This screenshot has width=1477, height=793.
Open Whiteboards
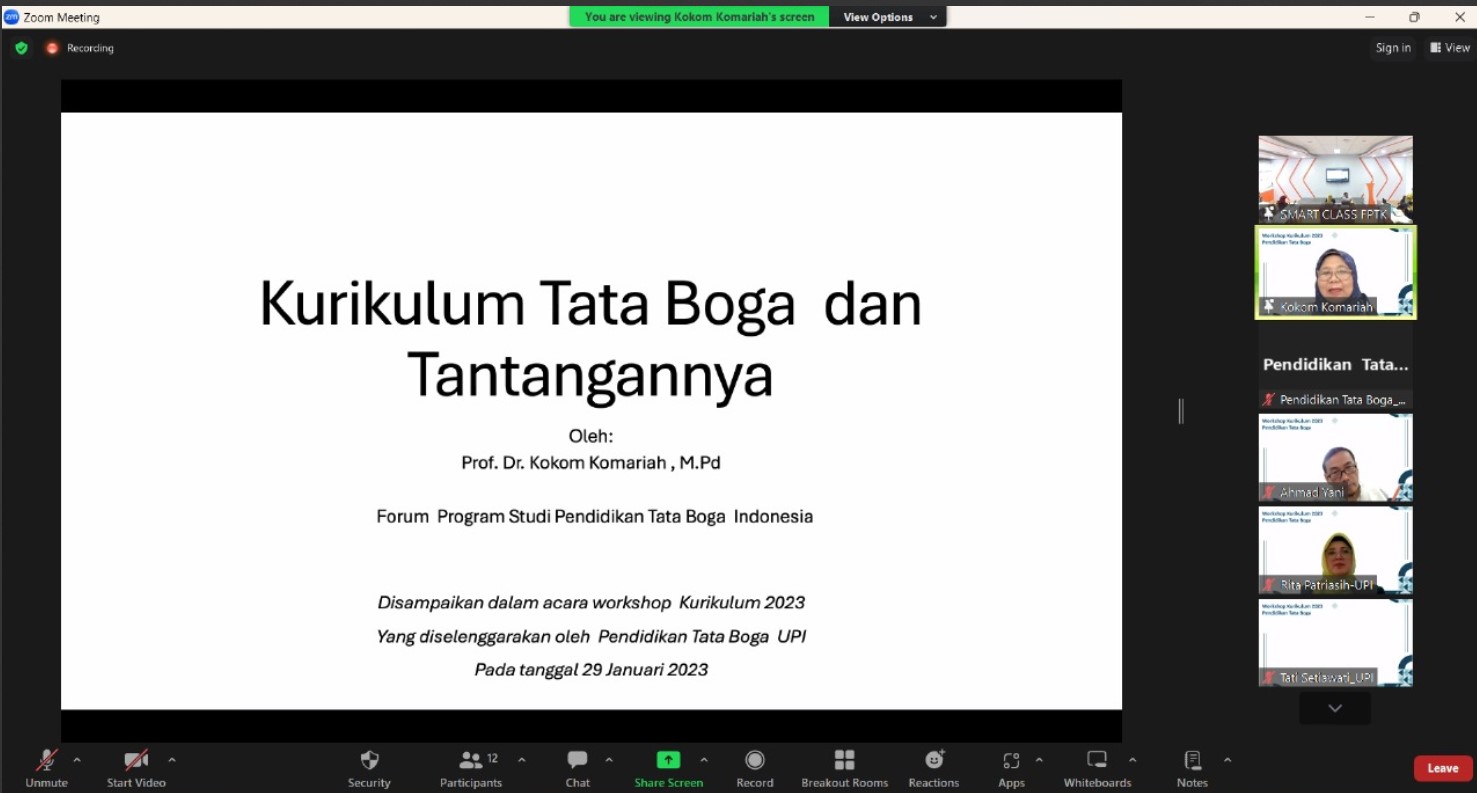coord(1097,768)
